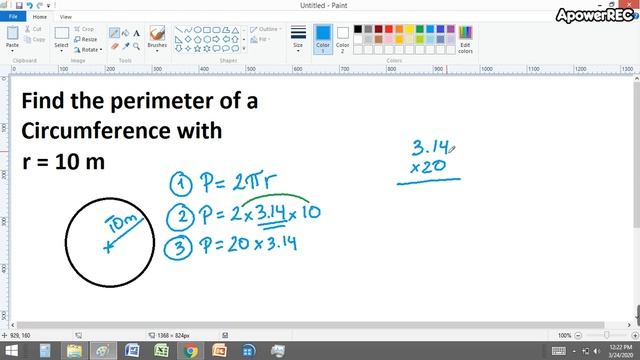The image size is (640, 360).
Task: Click the Brushes icon
Action: [157, 33]
